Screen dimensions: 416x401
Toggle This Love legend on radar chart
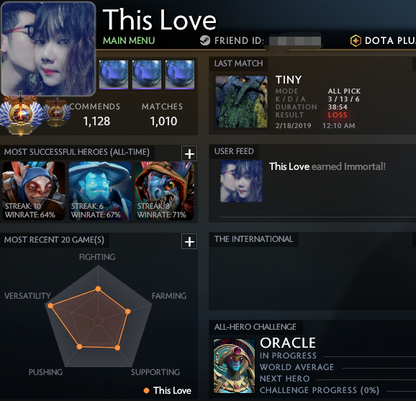pyautogui.click(x=168, y=390)
